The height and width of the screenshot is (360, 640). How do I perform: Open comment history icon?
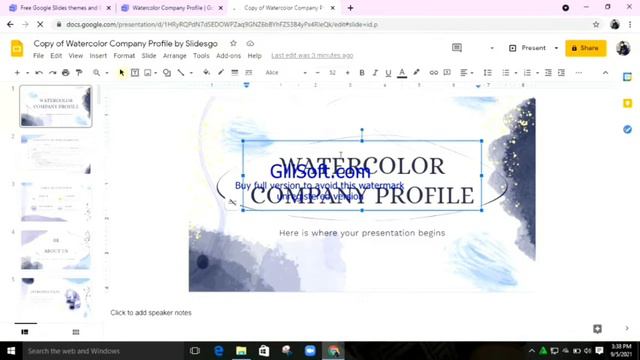[x=457, y=48]
